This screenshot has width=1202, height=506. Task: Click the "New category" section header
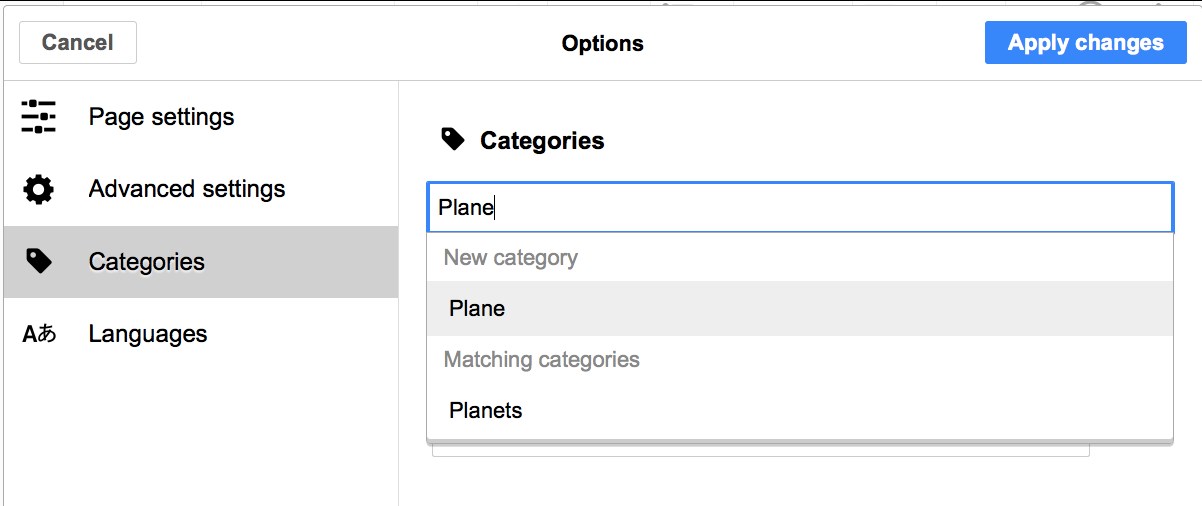pos(511,258)
